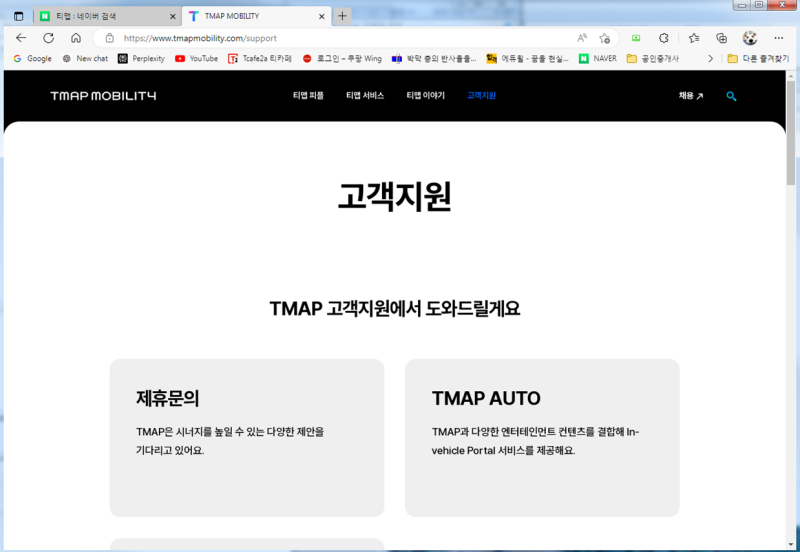
Task: Open the favorites list
Action: 694,38
